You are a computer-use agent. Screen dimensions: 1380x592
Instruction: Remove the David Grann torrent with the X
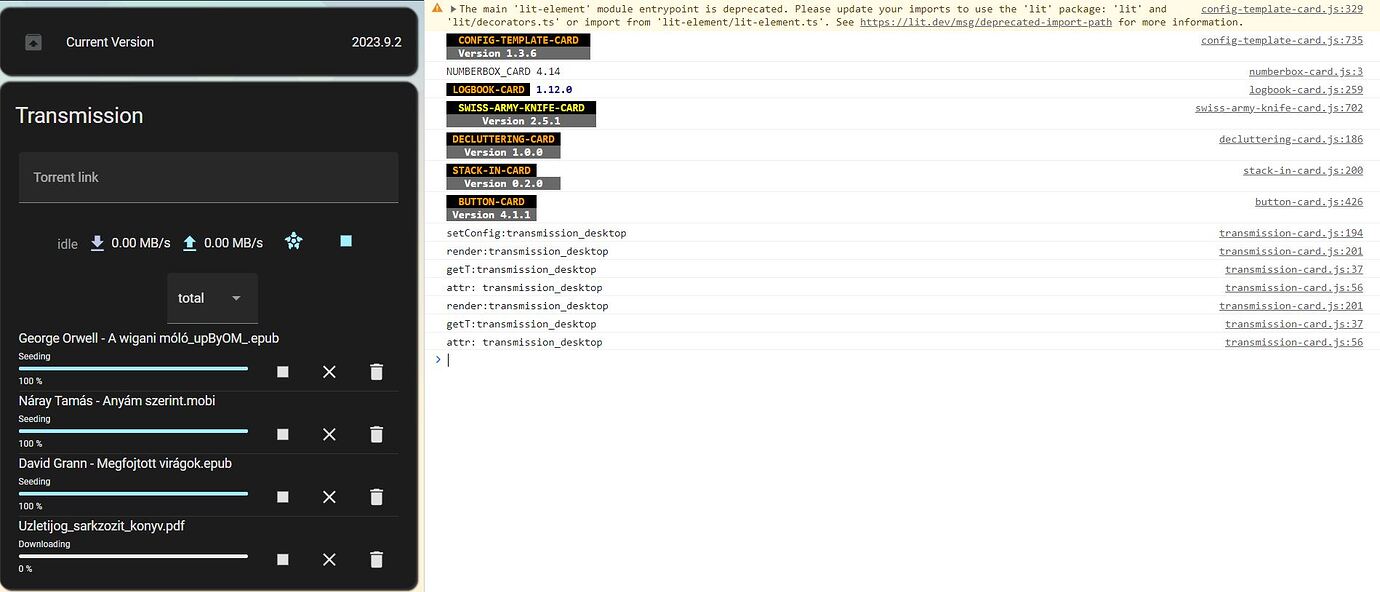[329, 497]
